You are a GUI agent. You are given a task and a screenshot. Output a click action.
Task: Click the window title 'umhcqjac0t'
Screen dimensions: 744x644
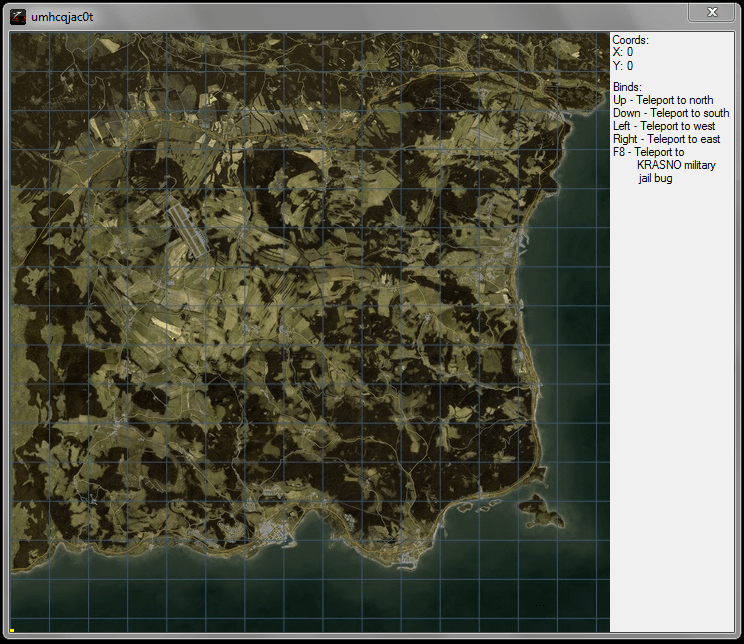pyautogui.click(x=62, y=17)
